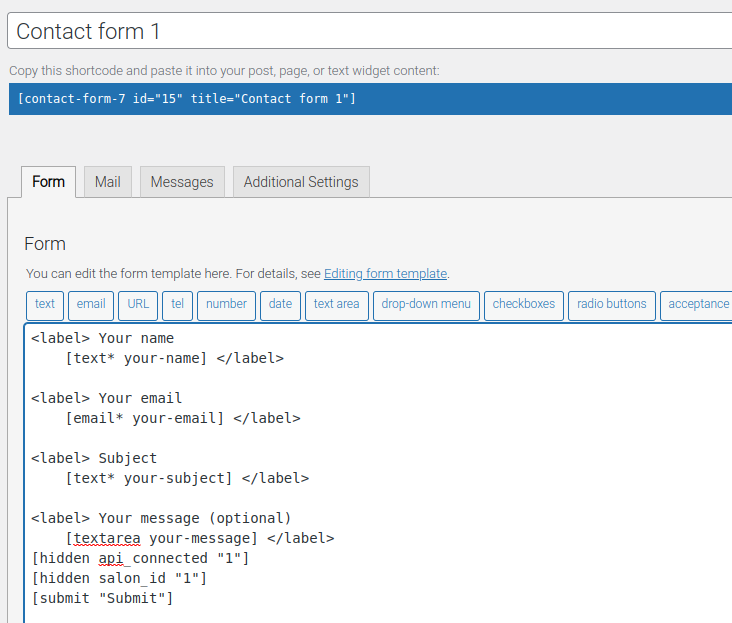Click the '[submit "Submit"]' line
The image size is (732, 623).
102,598
